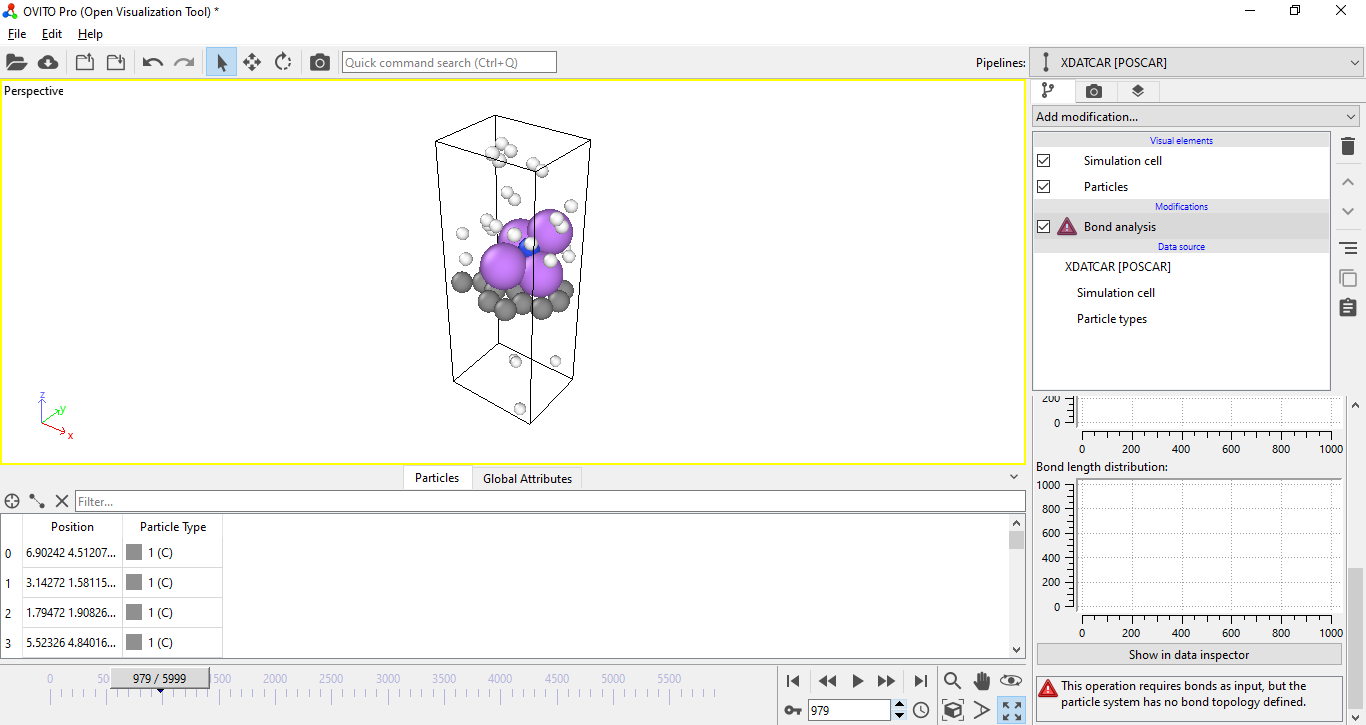
Task: Open the Render Active Viewport camera icon
Action: pos(319,62)
